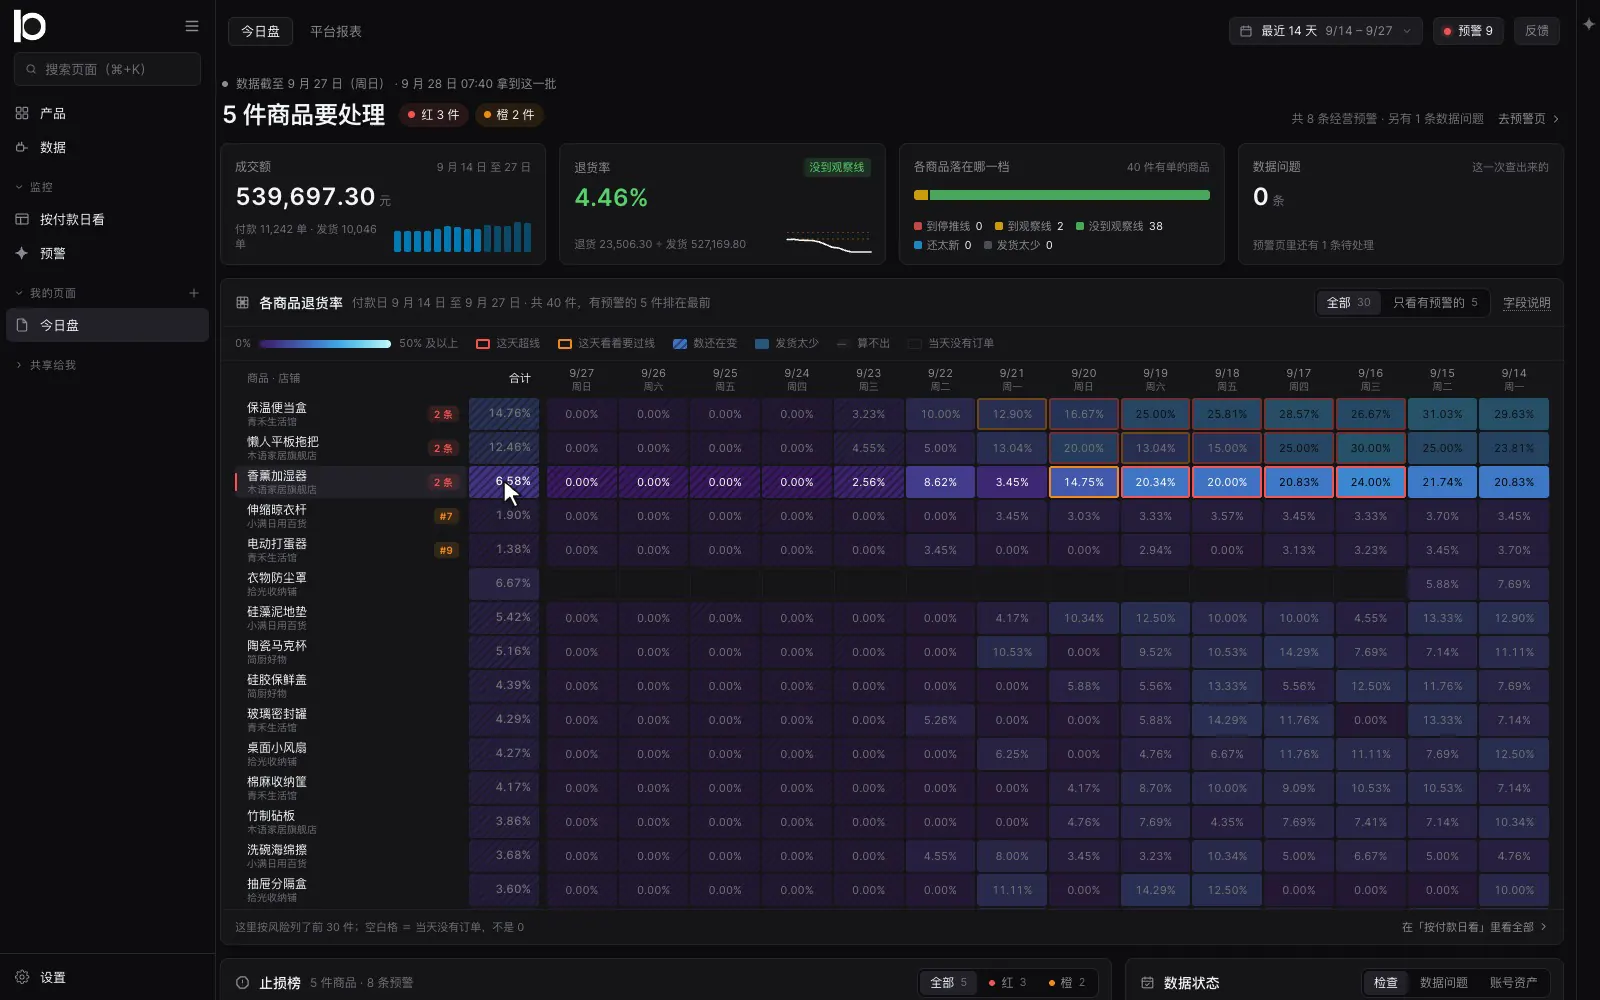Click the 9/27 周日 column header

(x=582, y=379)
